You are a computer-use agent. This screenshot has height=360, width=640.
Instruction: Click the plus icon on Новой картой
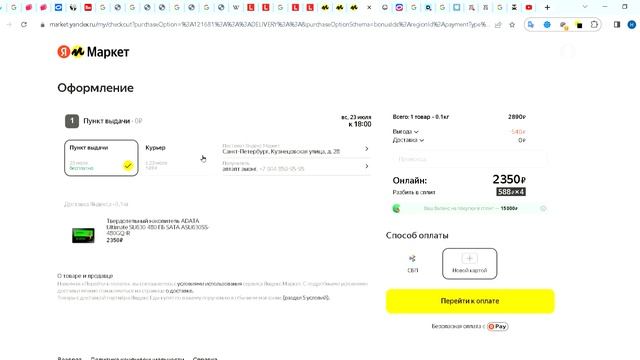tap(469, 258)
